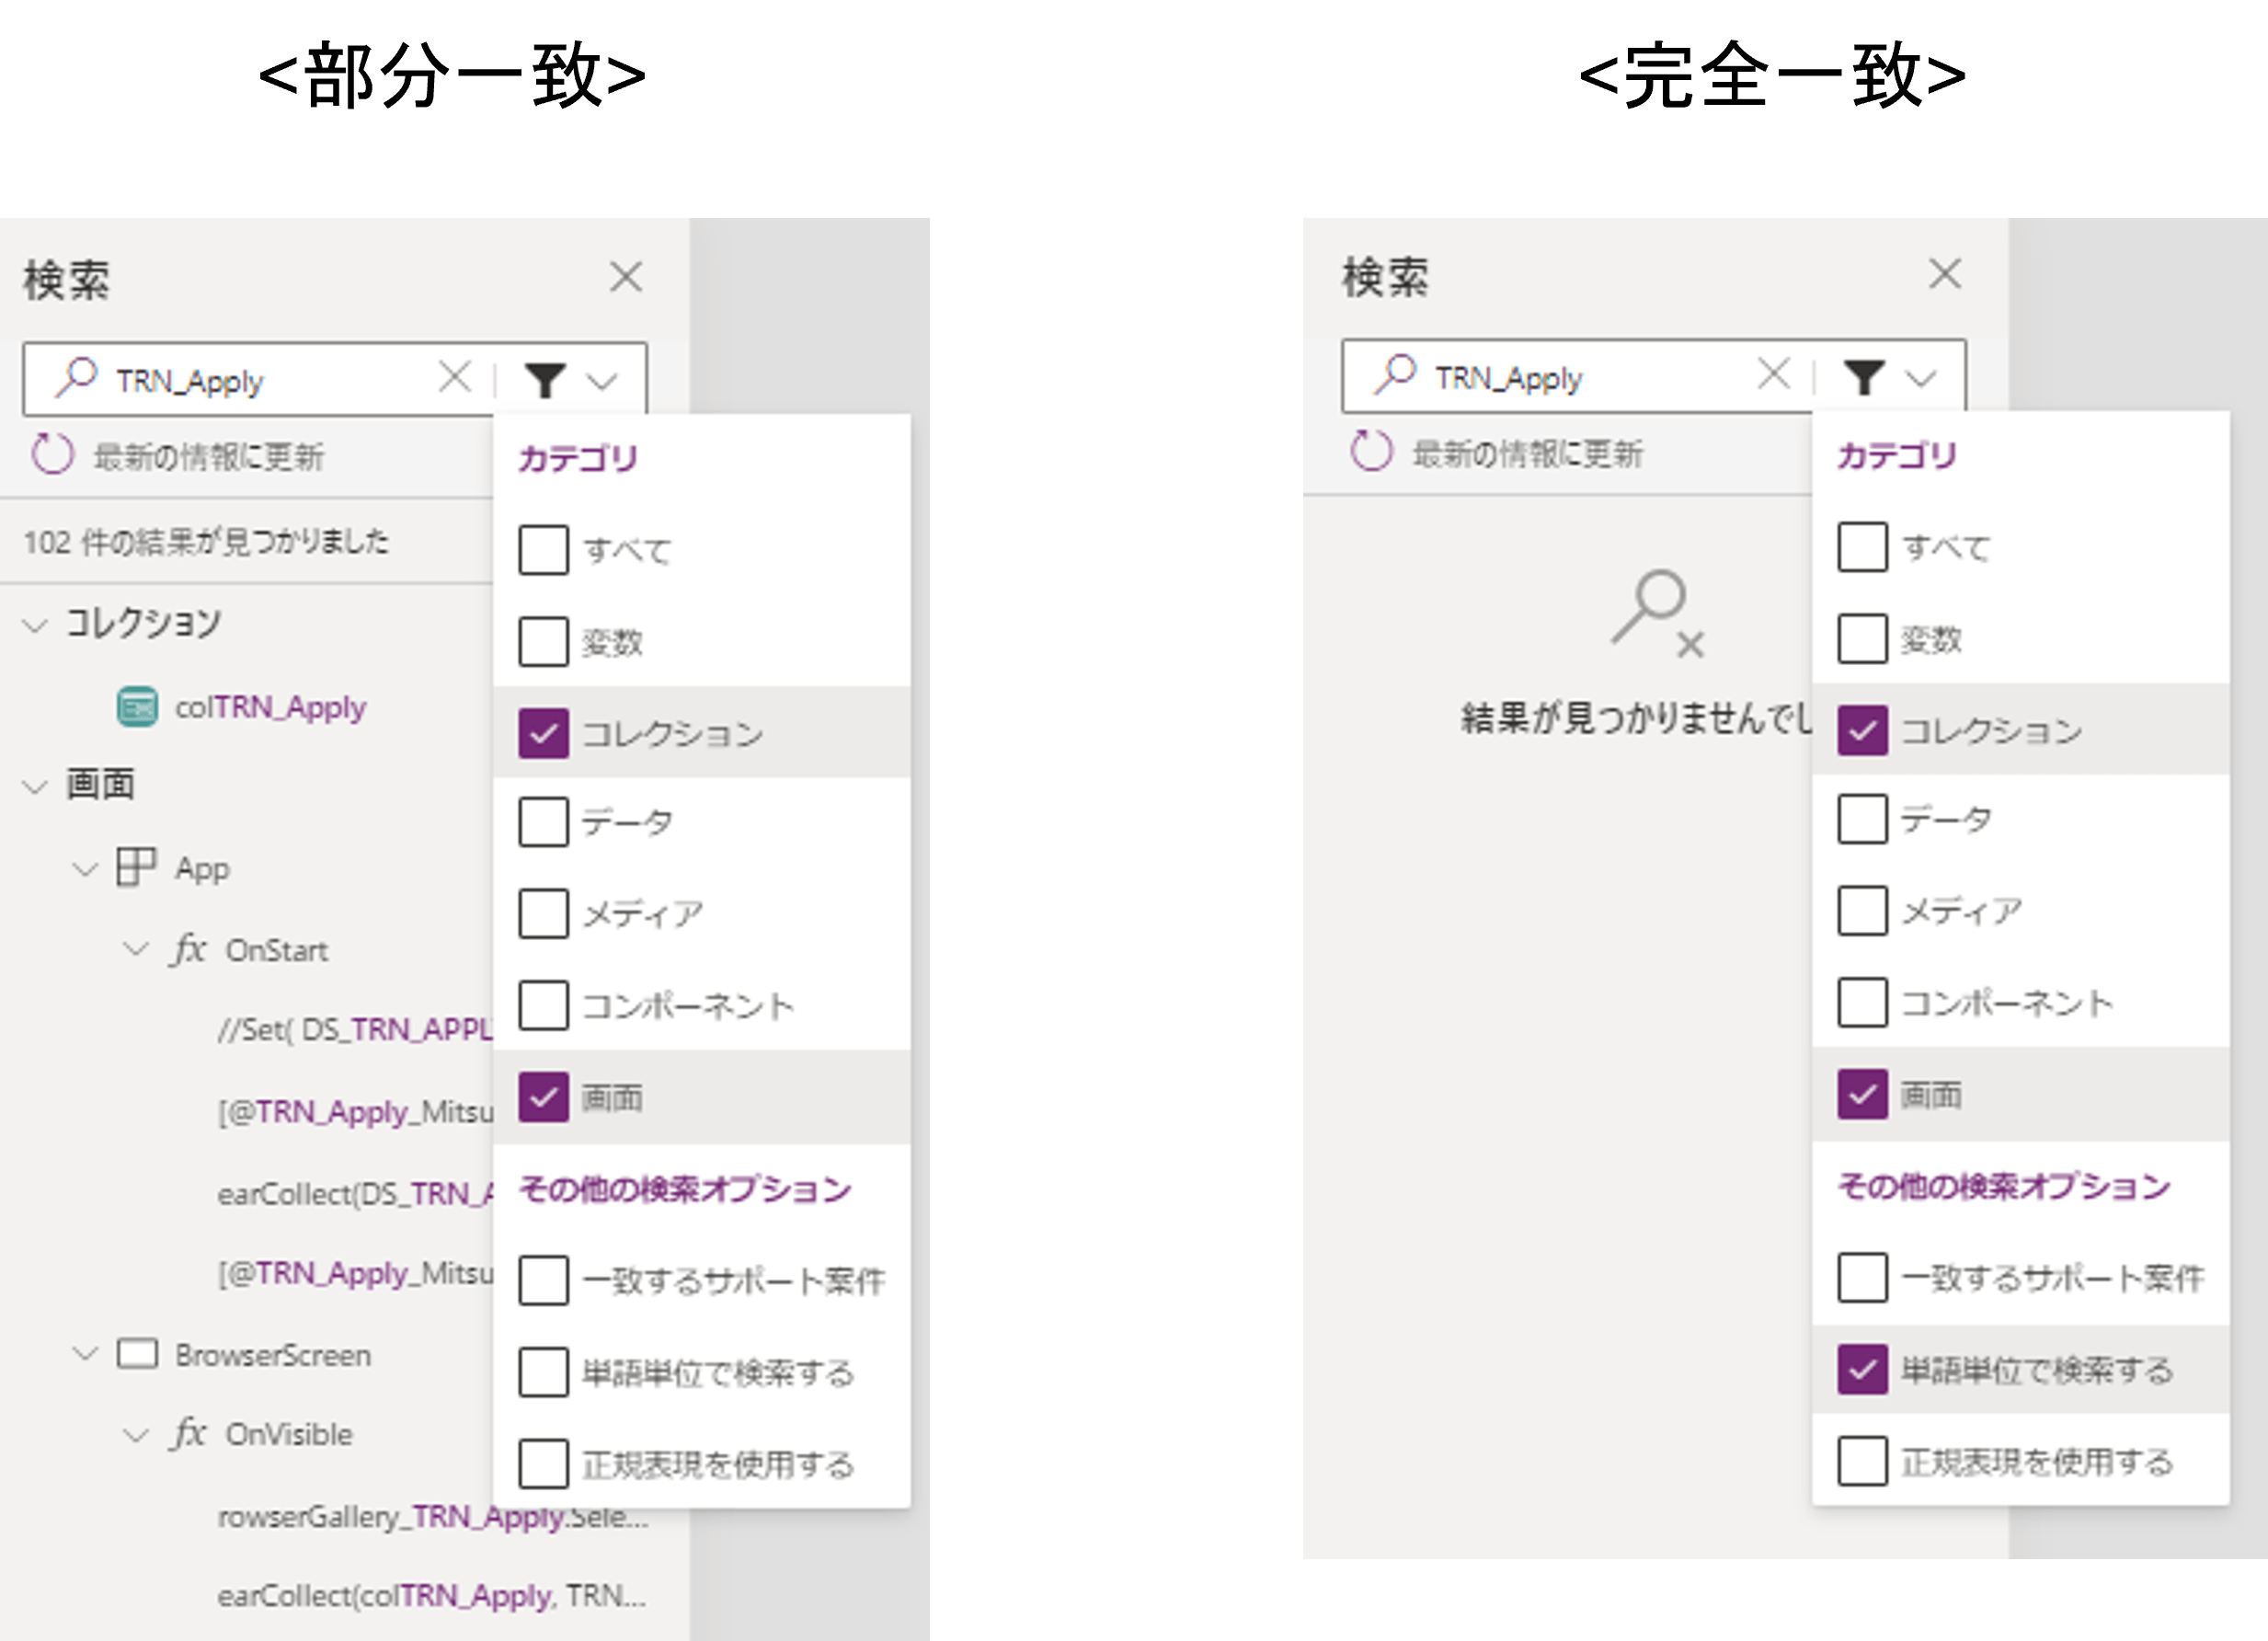Collapse the 画面 results group

(35, 787)
